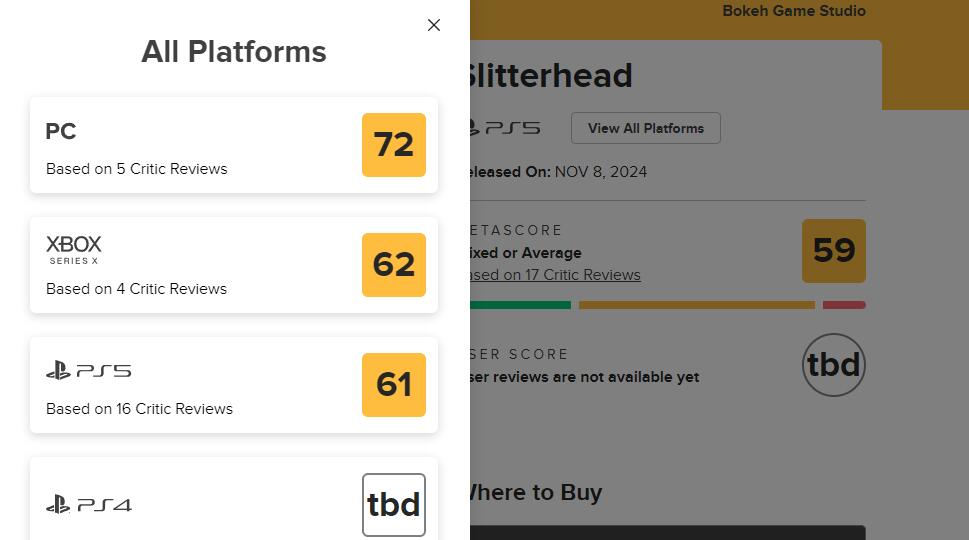Viewport: 969px width, 540px height.
Task: Click the Metascore 59 badge
Action: click(834, 251)
